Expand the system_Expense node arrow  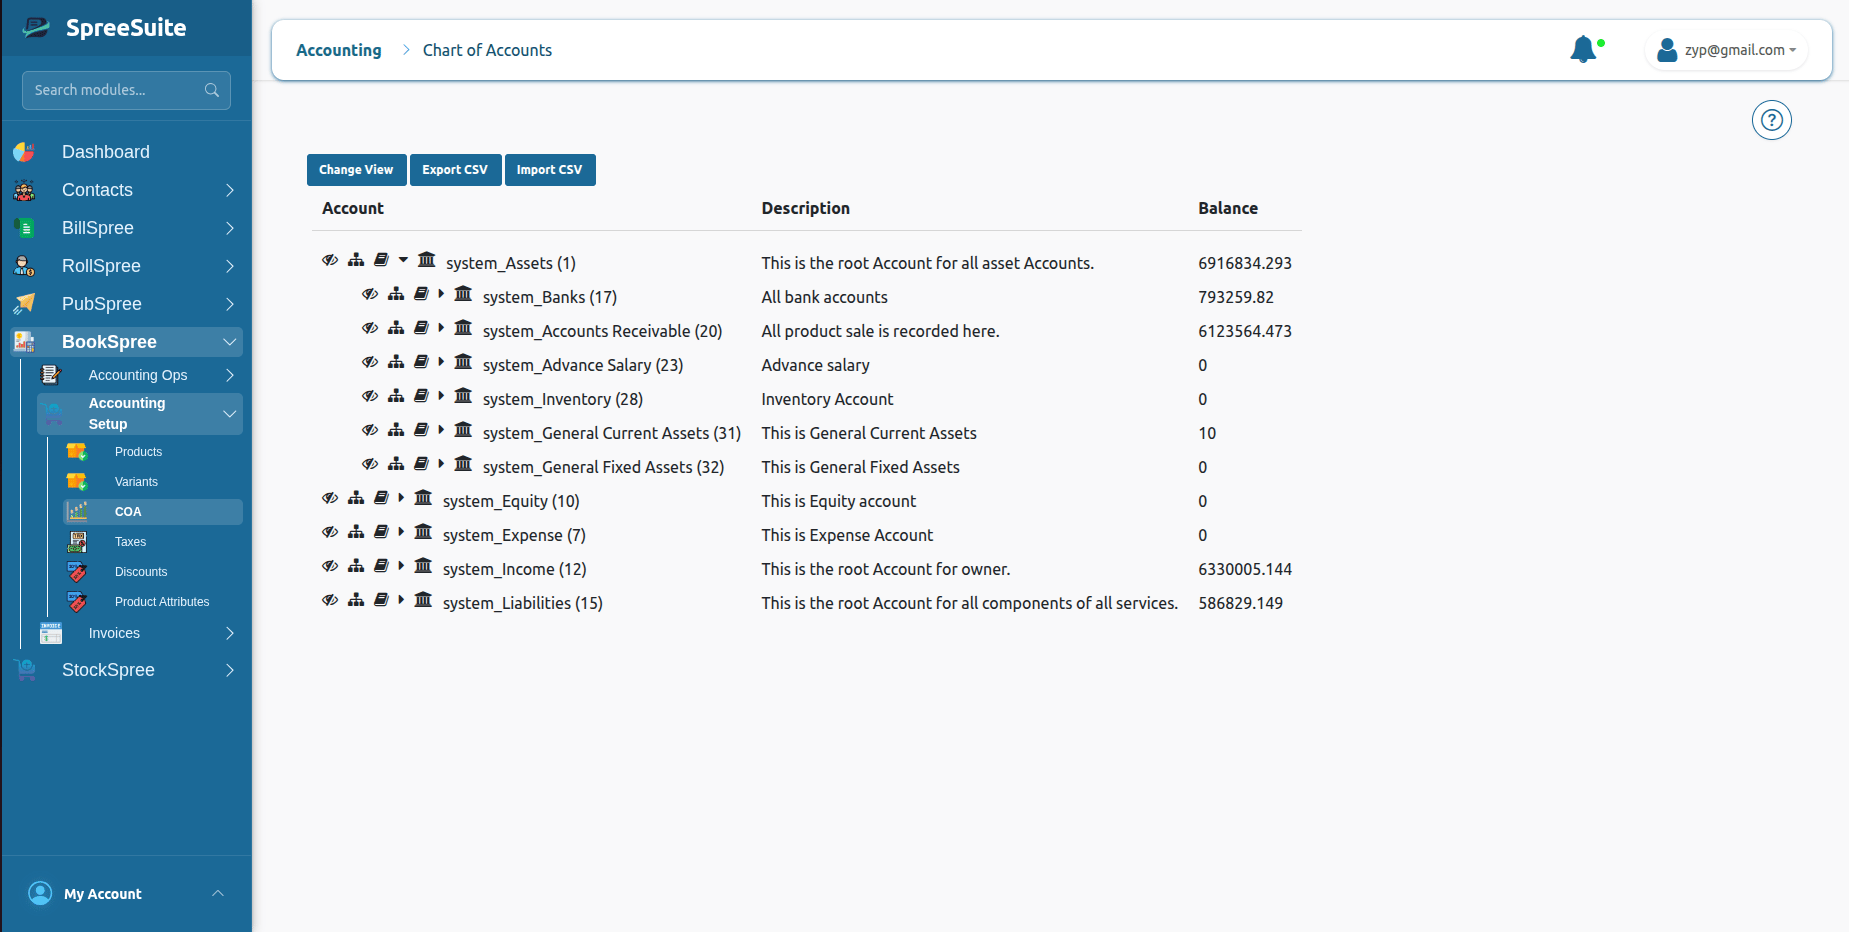(x=401, y=532)
